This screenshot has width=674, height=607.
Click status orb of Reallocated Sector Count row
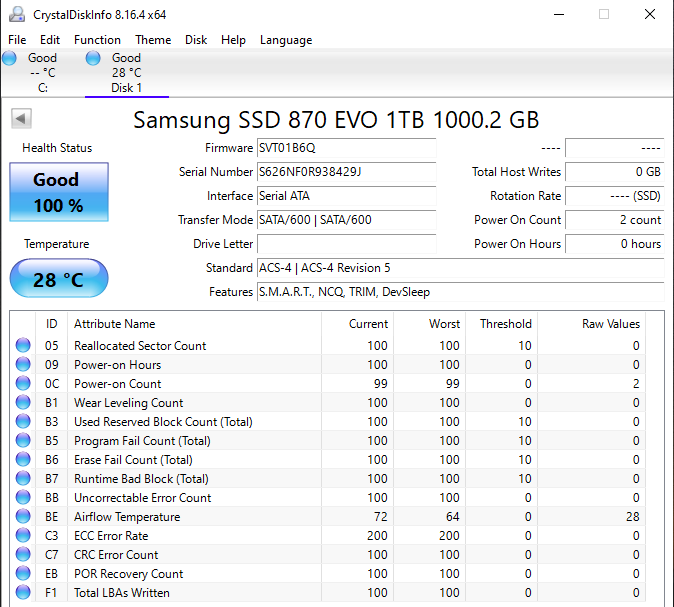pyautogui.click(x=23, y=345)
